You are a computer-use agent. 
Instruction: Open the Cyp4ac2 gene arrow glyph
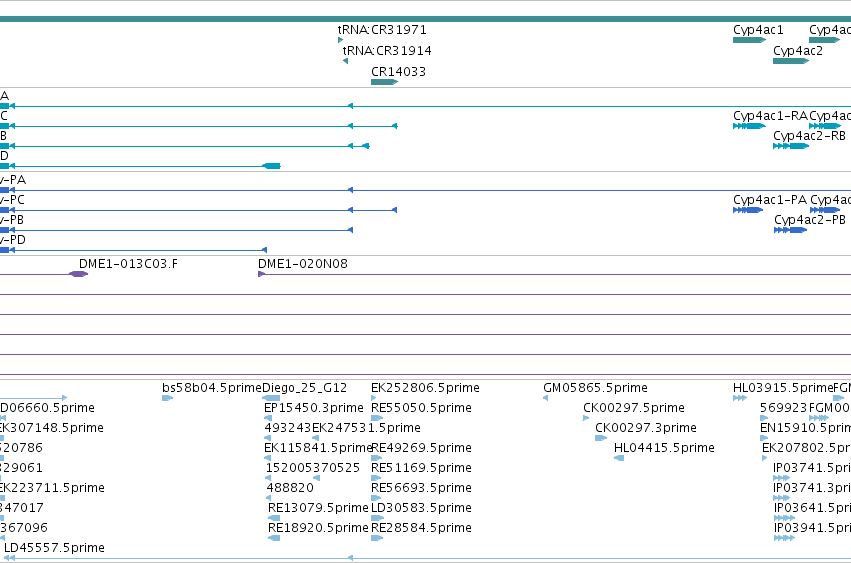click(x=791, y=61)
